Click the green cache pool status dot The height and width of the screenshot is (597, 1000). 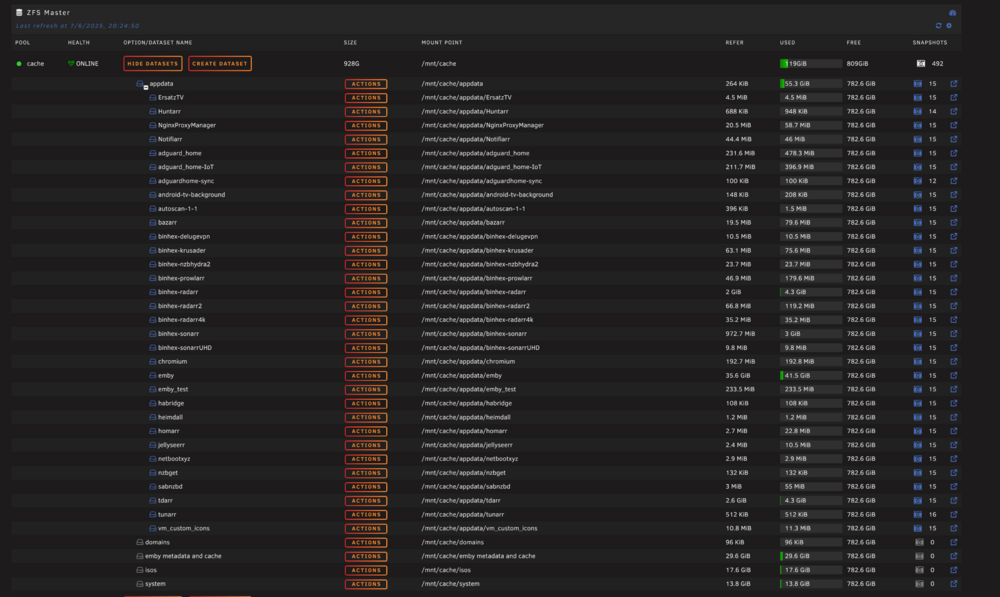[x=19, y=64]
